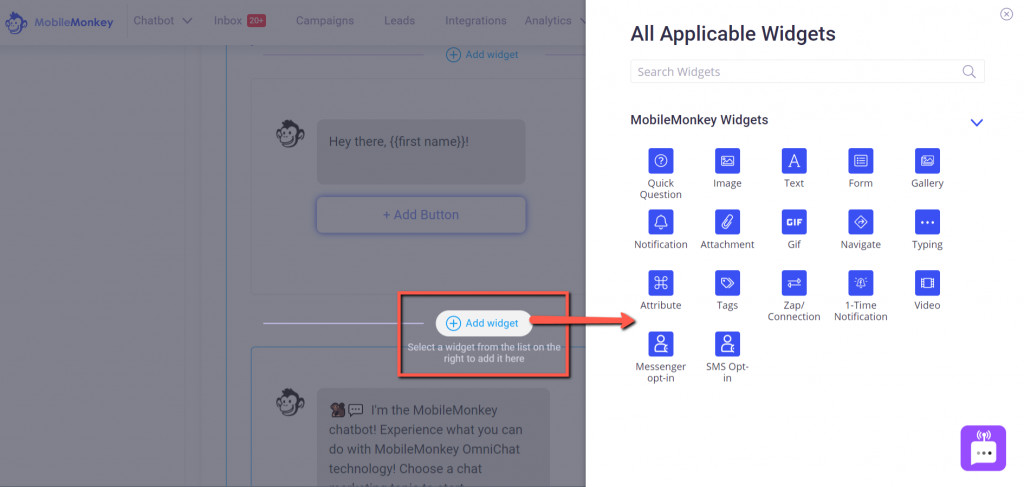Click the highlighted Add widget button
The height and width of the screenshot is (487, 1024).
pyautogui.click(x=483, y=323)
